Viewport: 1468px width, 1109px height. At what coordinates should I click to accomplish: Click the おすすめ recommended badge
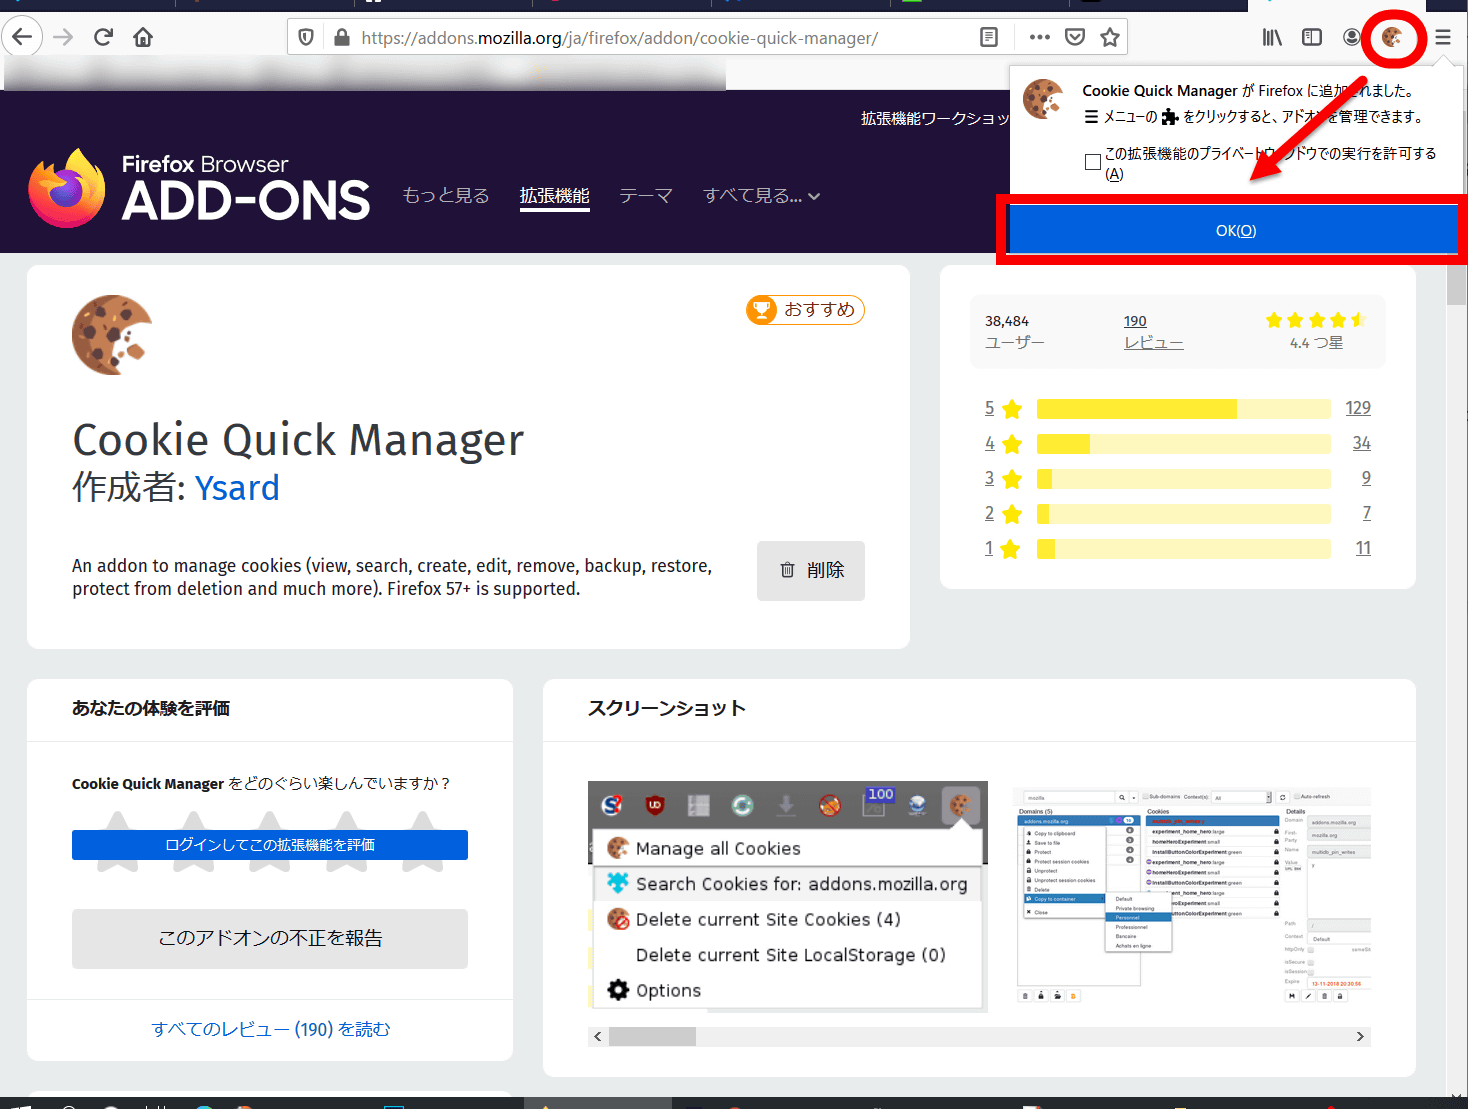805,310
